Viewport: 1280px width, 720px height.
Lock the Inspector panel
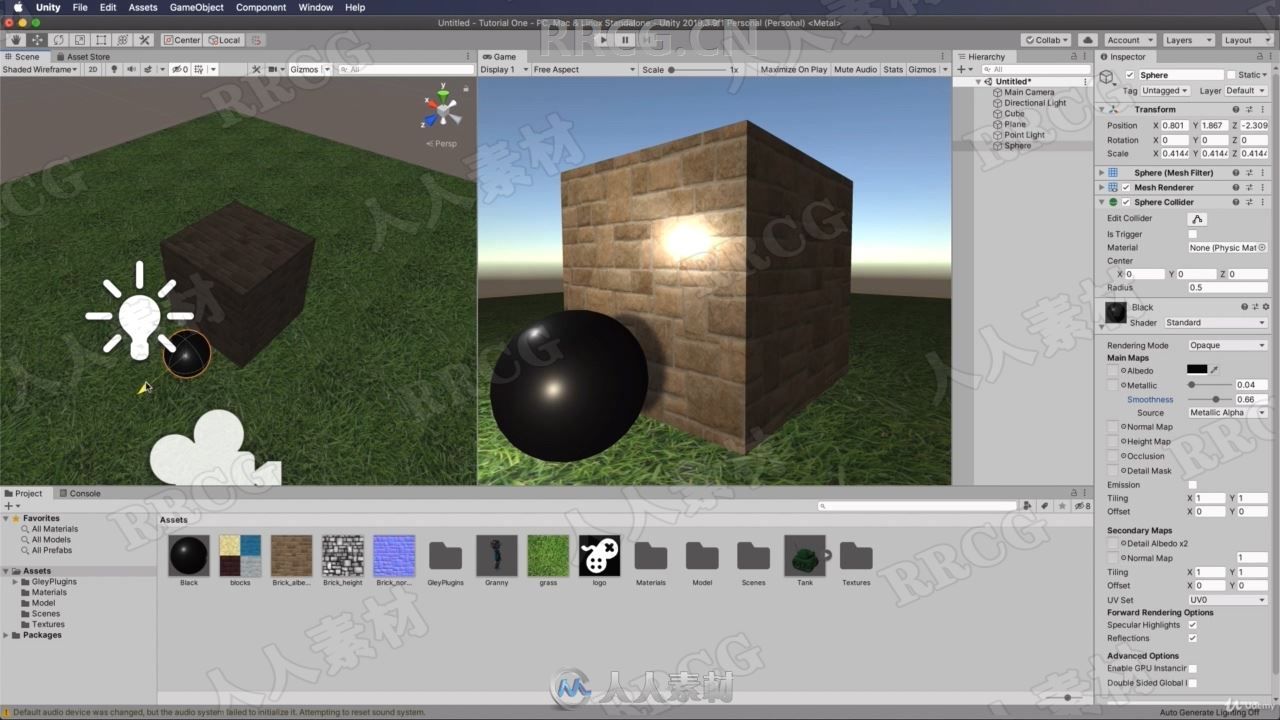coord(1259,57)
